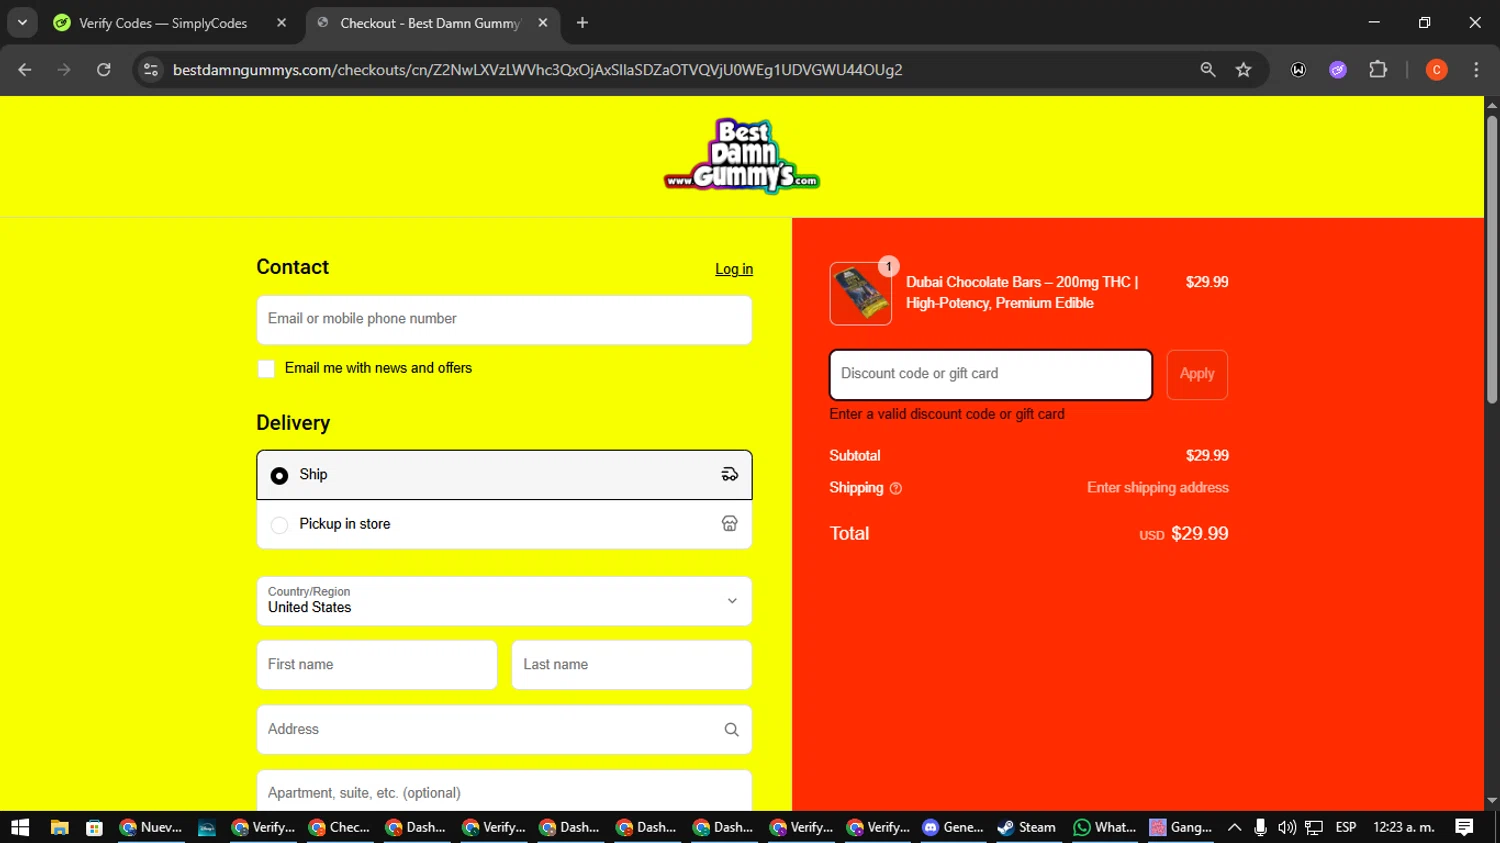This screenshot has height=843, width=1500.
Task: Open the Nuev... Chrome taskbar item
Action: [x=151, y=827]
